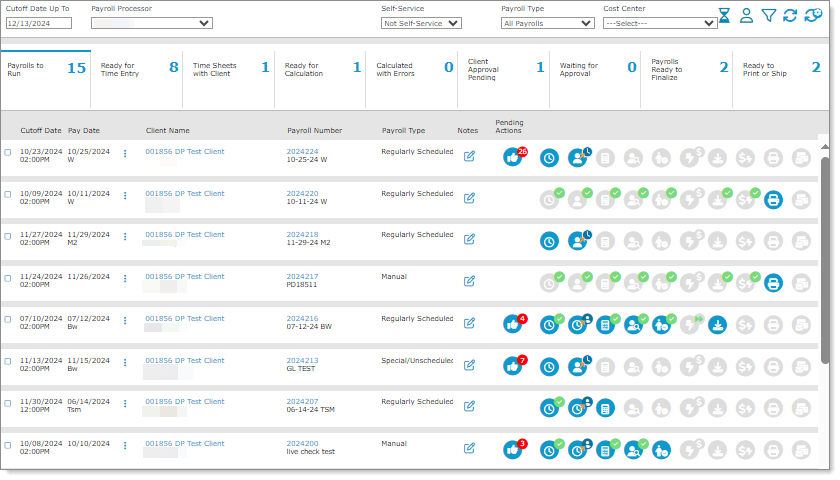The image size is (840, 480).
Task: Open payroll number 2024213 link
Action: (302, 361)
